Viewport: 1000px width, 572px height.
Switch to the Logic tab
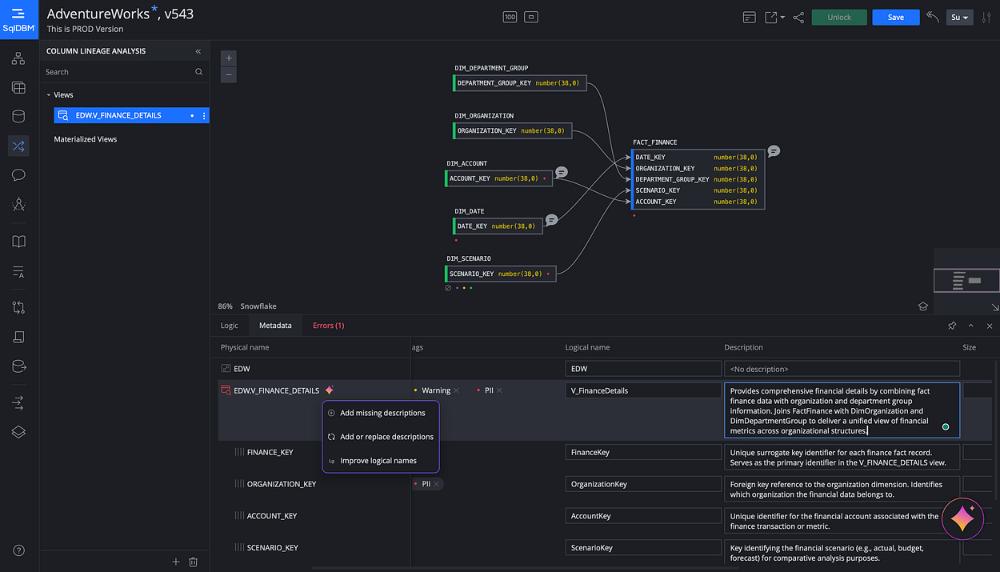[x=229, y=325]
